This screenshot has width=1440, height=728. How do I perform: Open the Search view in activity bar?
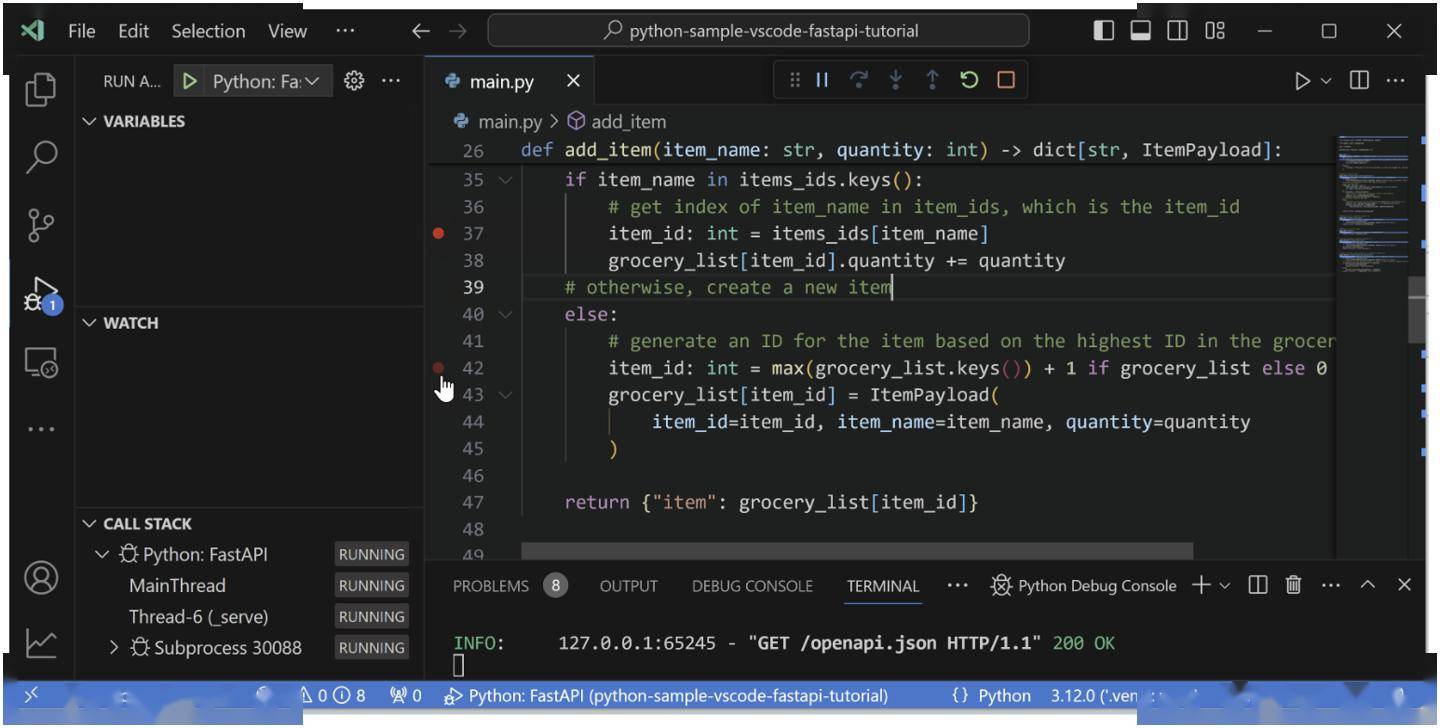(40, 156)
